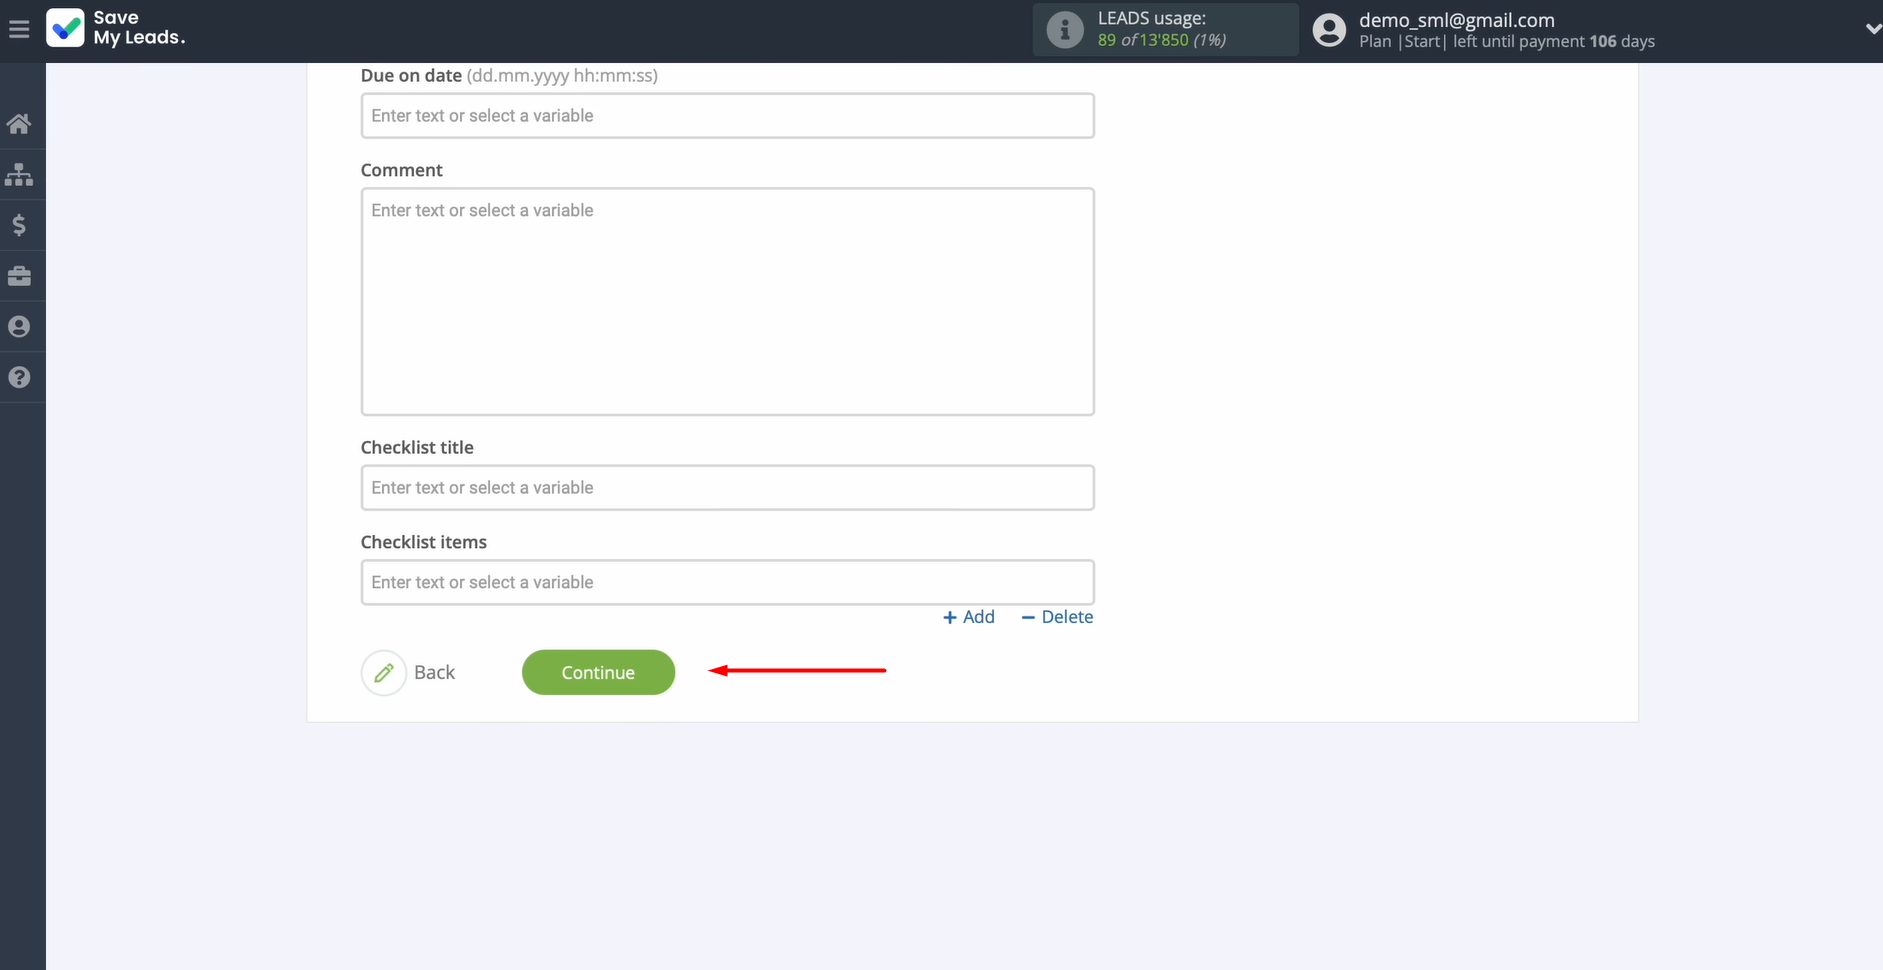The height and width of the screenshot is (970, 1883).
Task: Focus the Checklist title field
Action: click(727, 488)
